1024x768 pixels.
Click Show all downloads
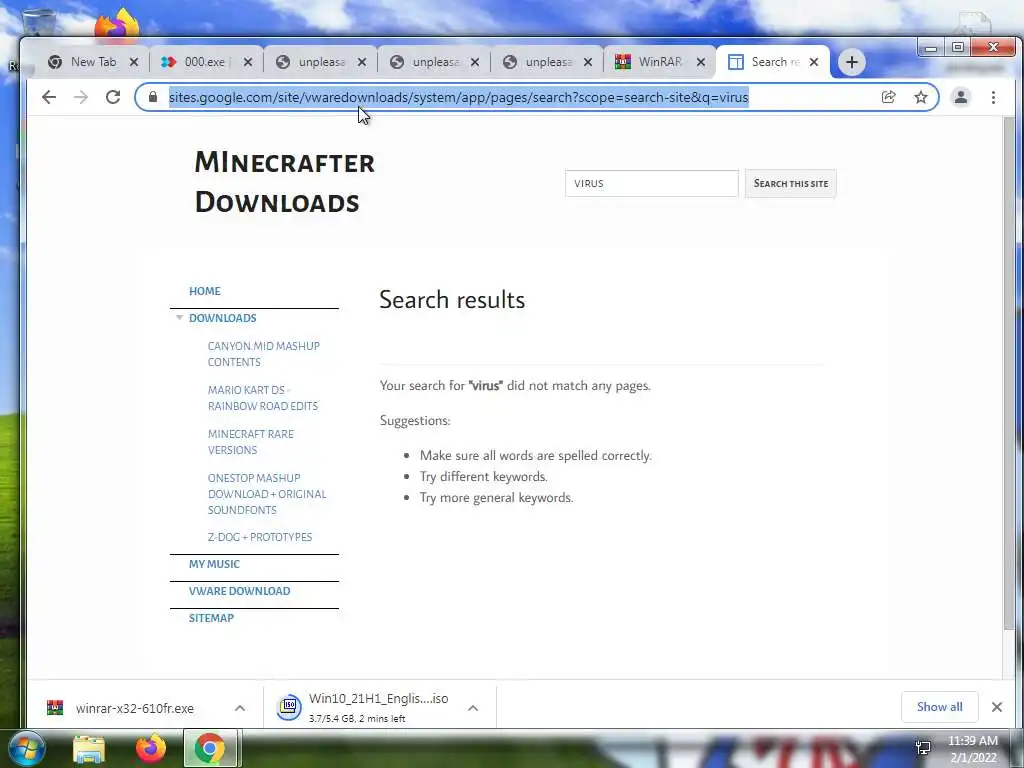pos(939,707)
